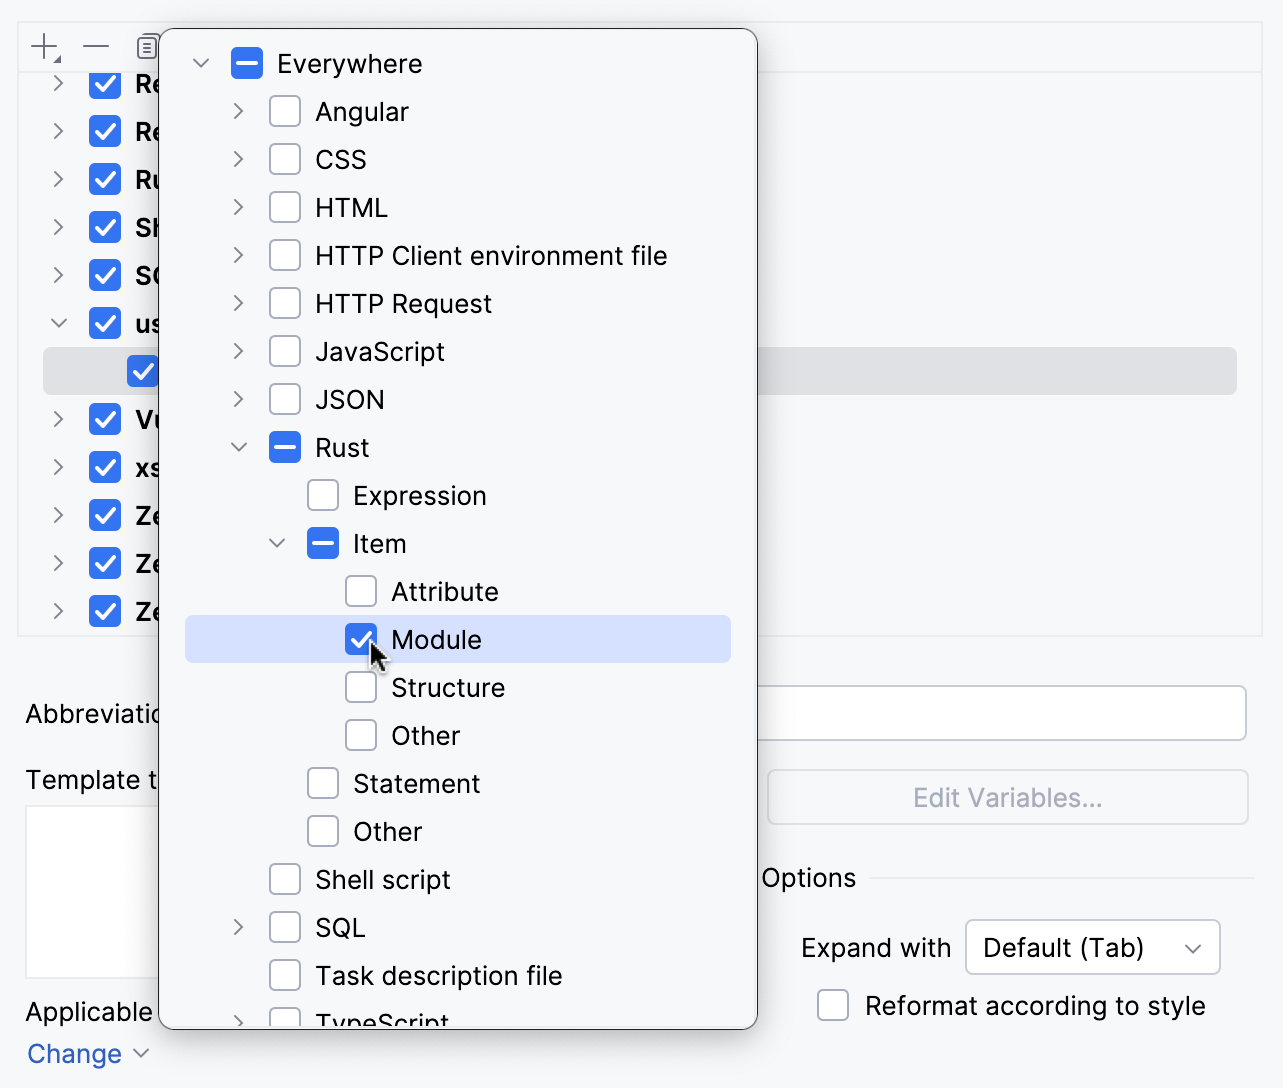The width and height of the screenshot is (1283, 1088).
Task: Add a new live template
Action: [45, 46]
